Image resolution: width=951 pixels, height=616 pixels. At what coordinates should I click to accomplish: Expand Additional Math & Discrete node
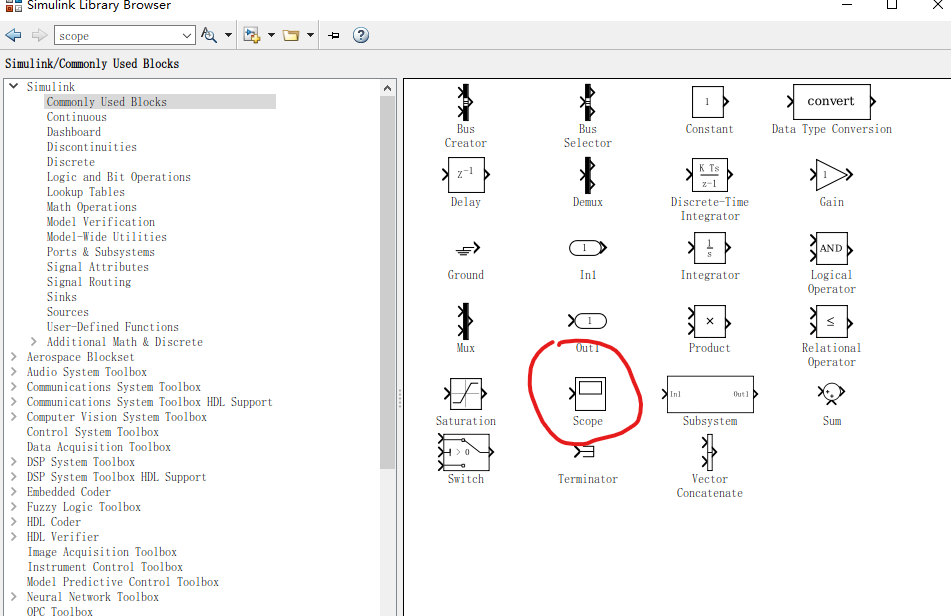(34, 342)
